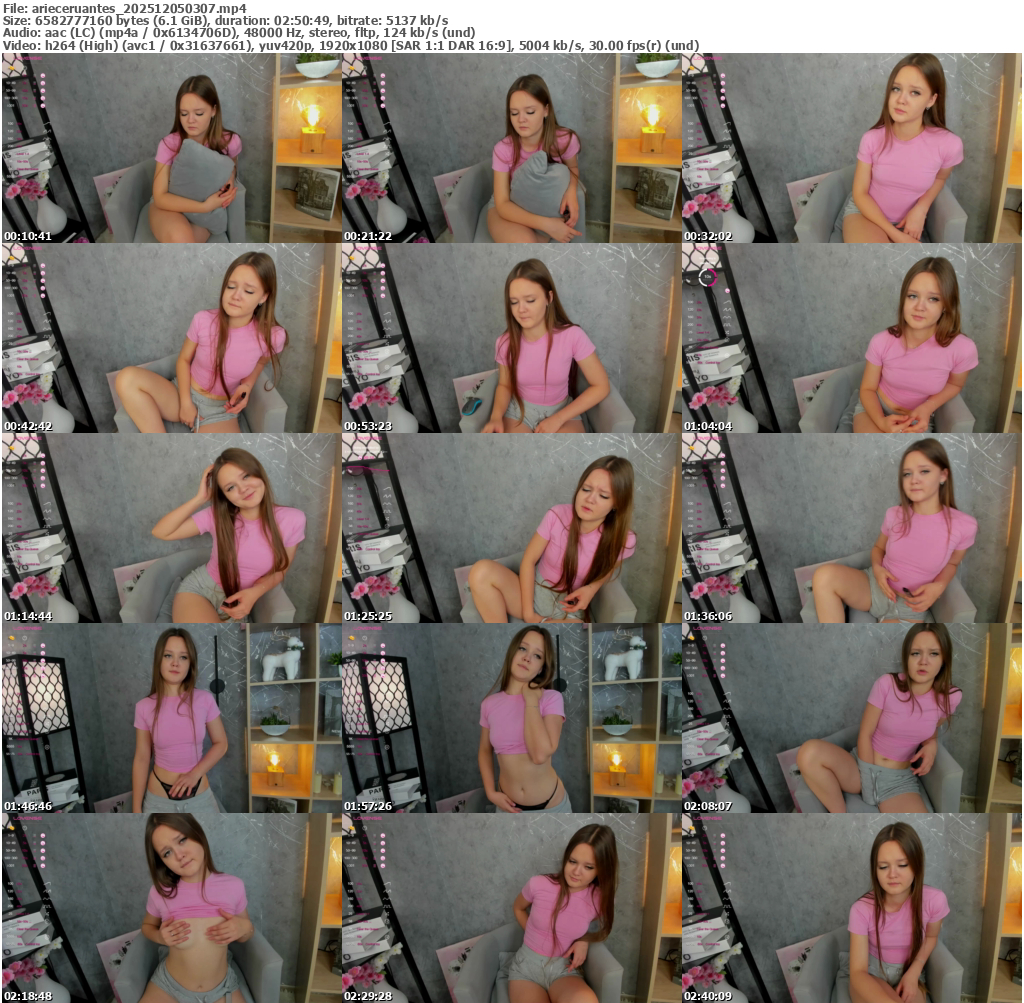This screenshot has height=1003, width=1024.
Task: Select the frame stamped 00:53:23
Action: 511,338
